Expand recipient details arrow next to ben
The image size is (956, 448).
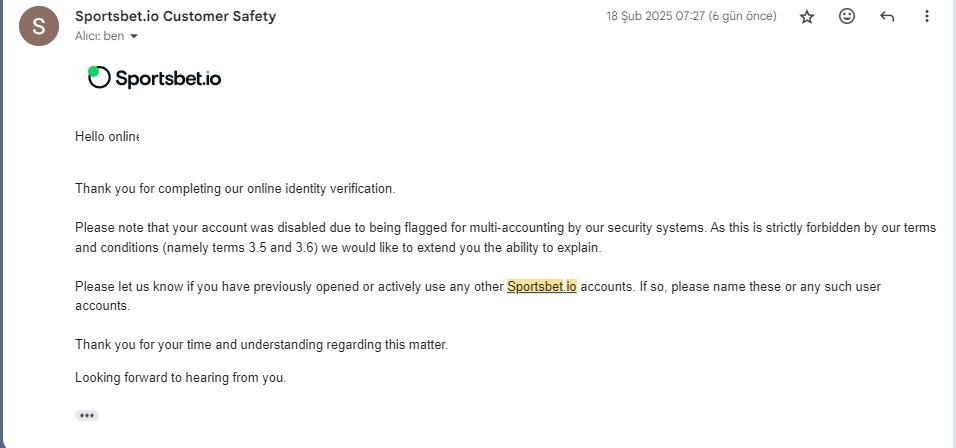pos(134,37)
